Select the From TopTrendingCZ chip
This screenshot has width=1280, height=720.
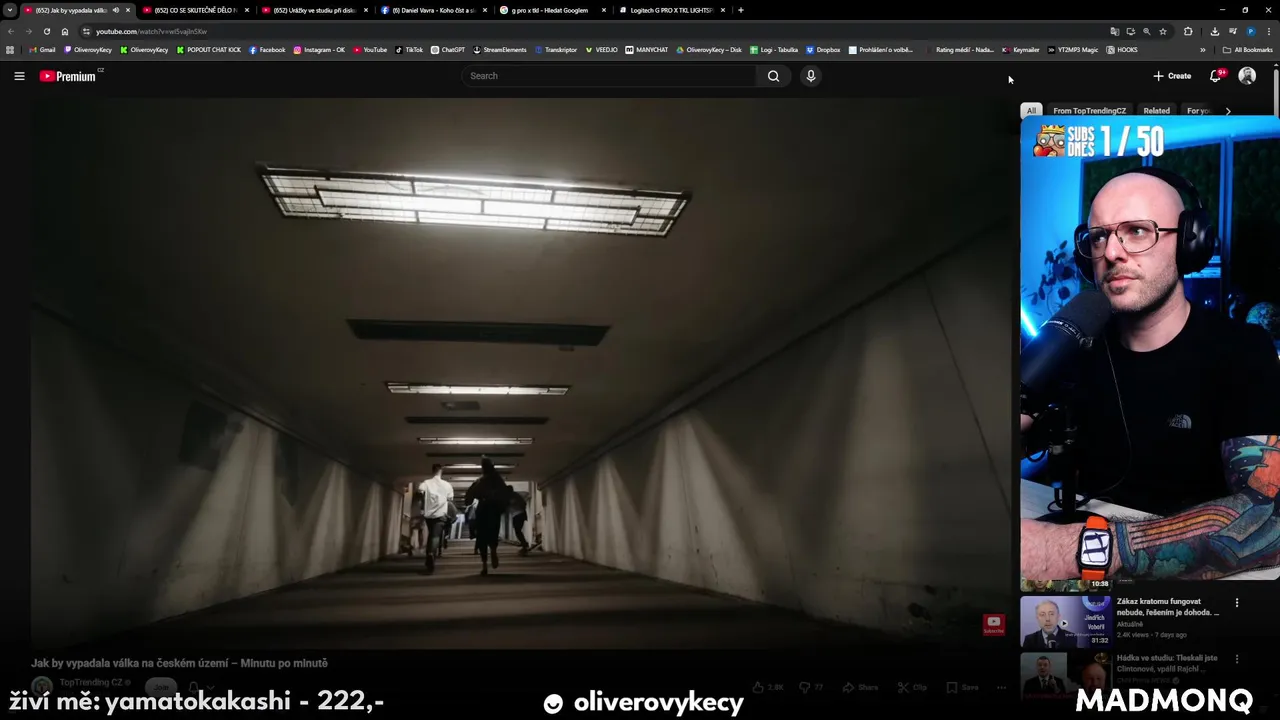(1089, 111)
